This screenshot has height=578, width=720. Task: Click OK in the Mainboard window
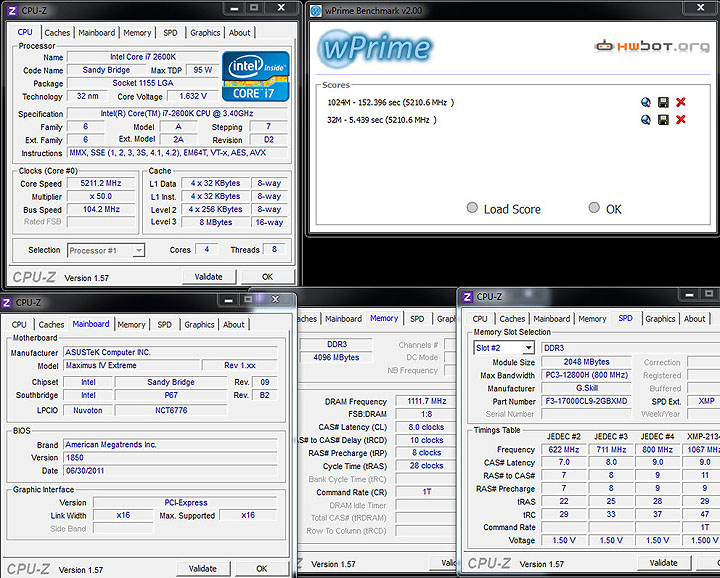coord(262,569)
